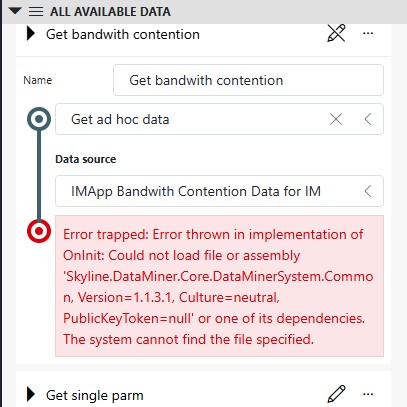This screenshot has height=407, width=407.
Task: Select the red error node circle
Action: coord(39,231)
